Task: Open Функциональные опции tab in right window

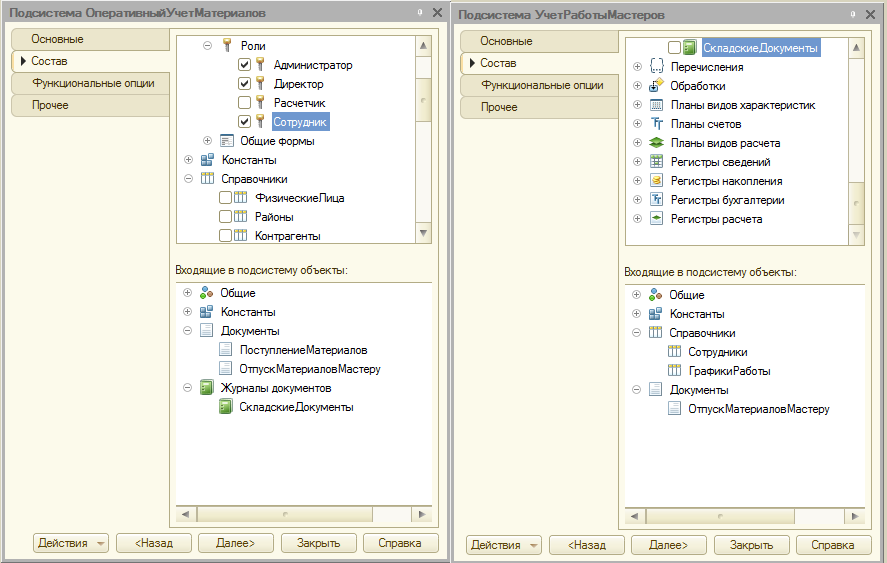Action: click(x=540, y=85)
